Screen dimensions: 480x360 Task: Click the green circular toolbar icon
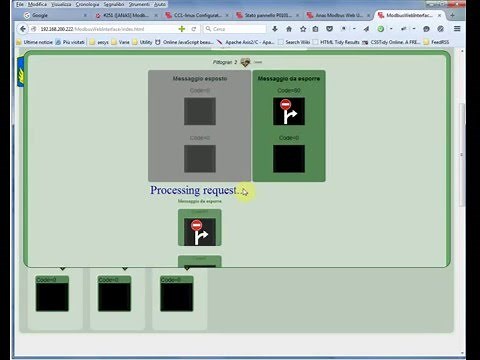381,29
